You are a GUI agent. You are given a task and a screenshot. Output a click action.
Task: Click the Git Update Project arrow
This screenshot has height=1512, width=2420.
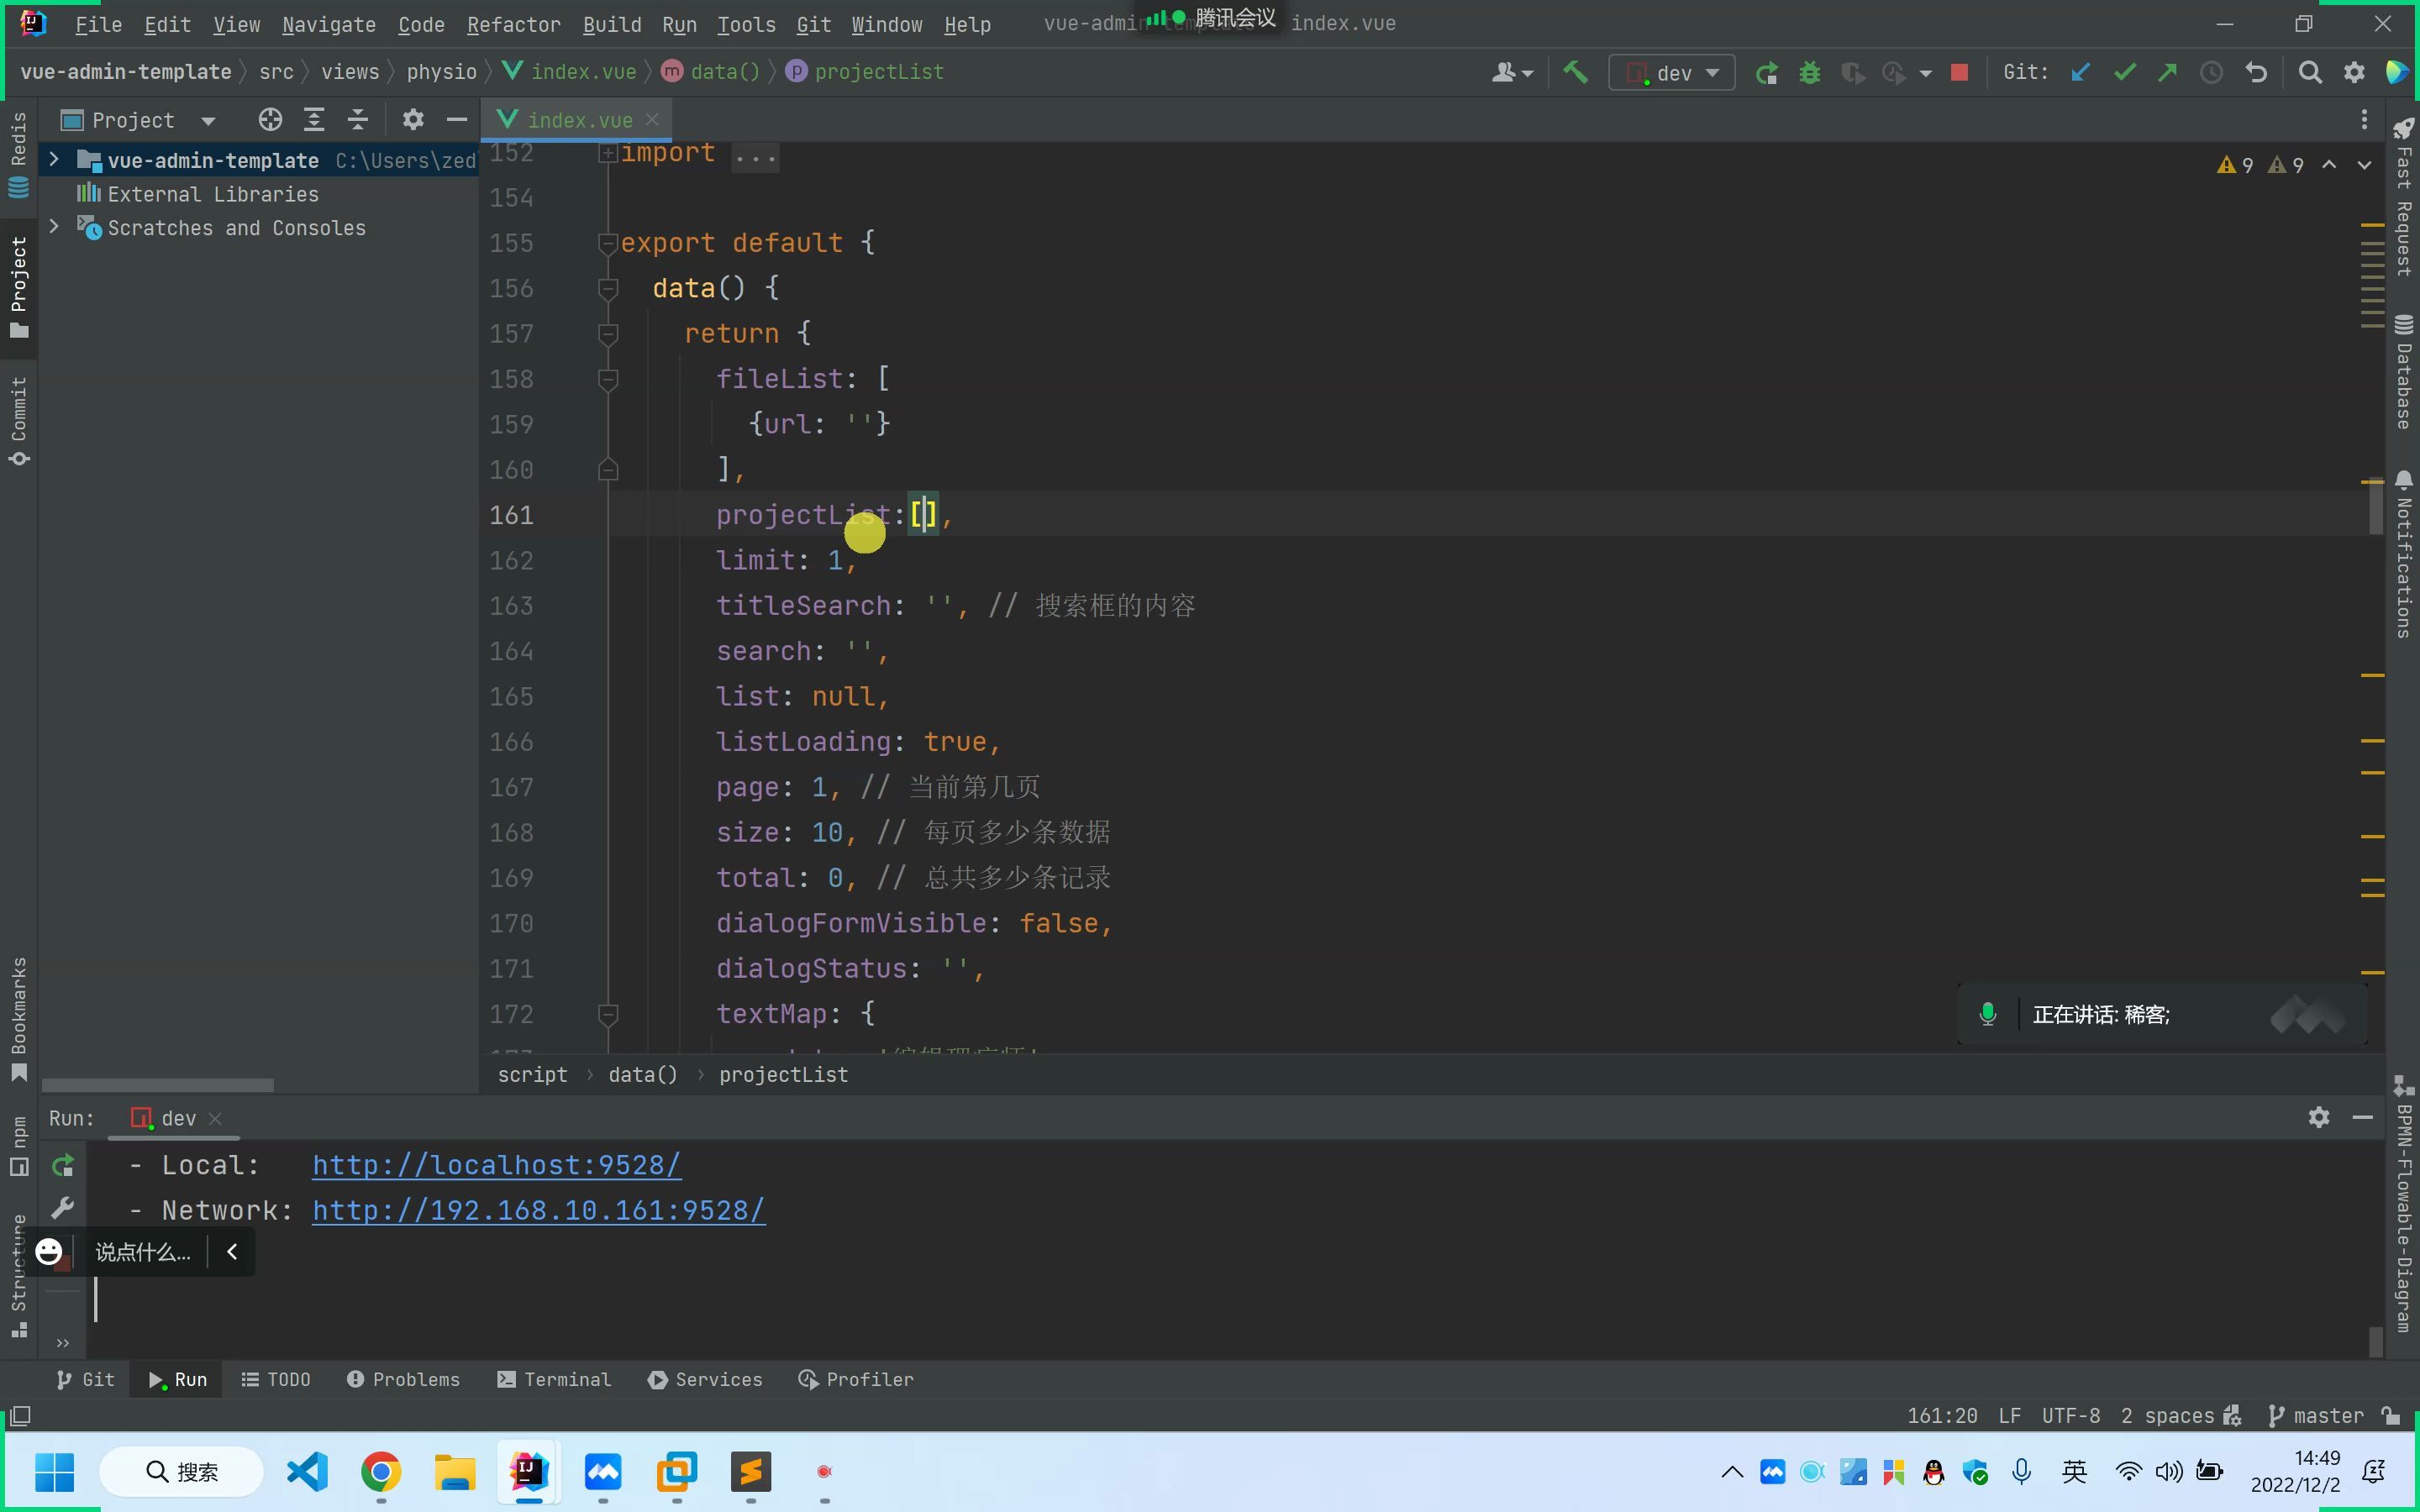pyautogui.click(x=2080, y=72)
